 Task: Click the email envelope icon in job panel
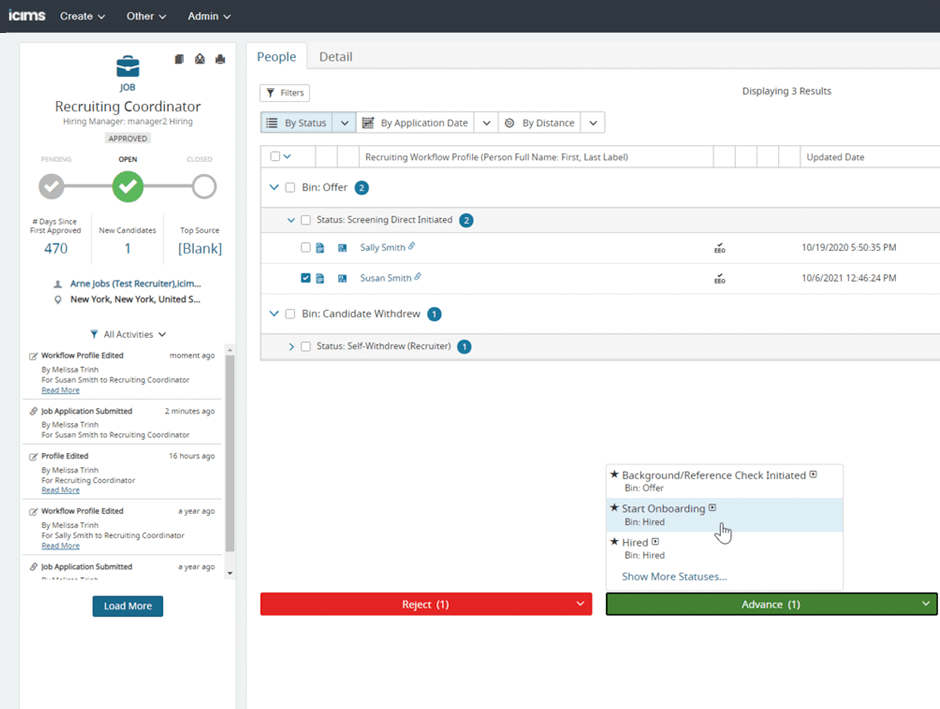[x=200, y=59]
